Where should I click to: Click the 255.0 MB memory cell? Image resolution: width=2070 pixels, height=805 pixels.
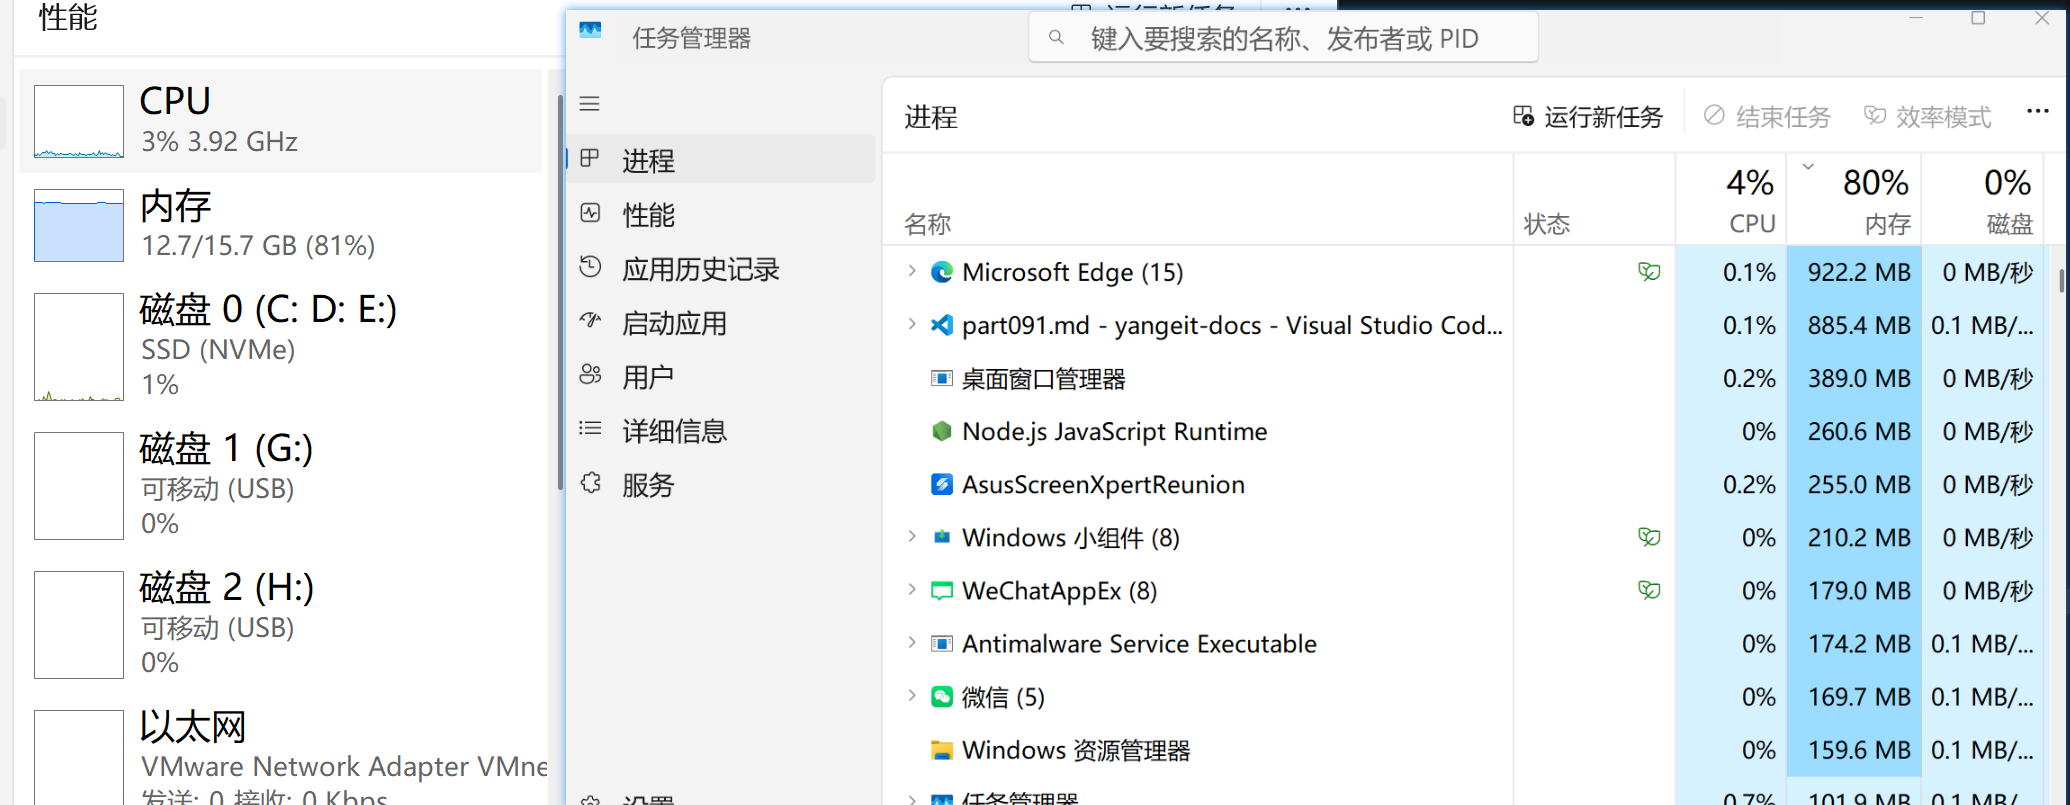coord(1853,484)
